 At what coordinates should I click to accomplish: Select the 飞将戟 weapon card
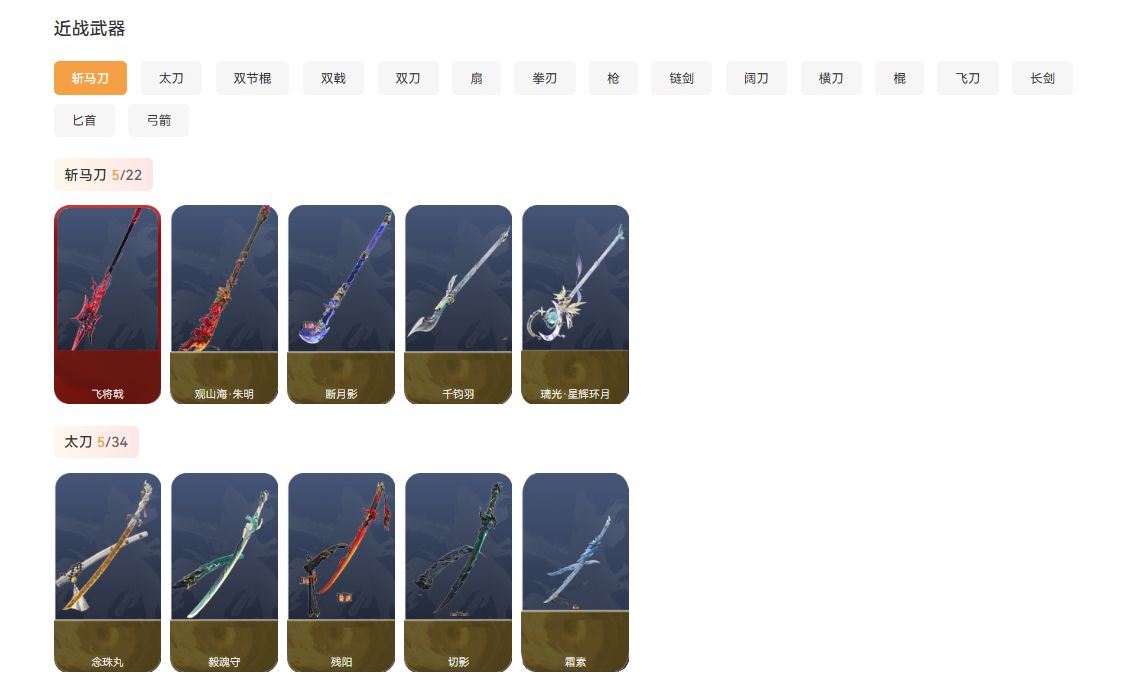[x=108, y=304]
